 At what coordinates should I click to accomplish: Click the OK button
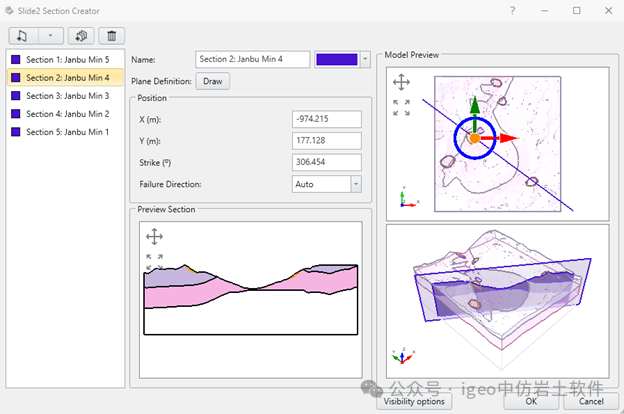pos(531,401)
